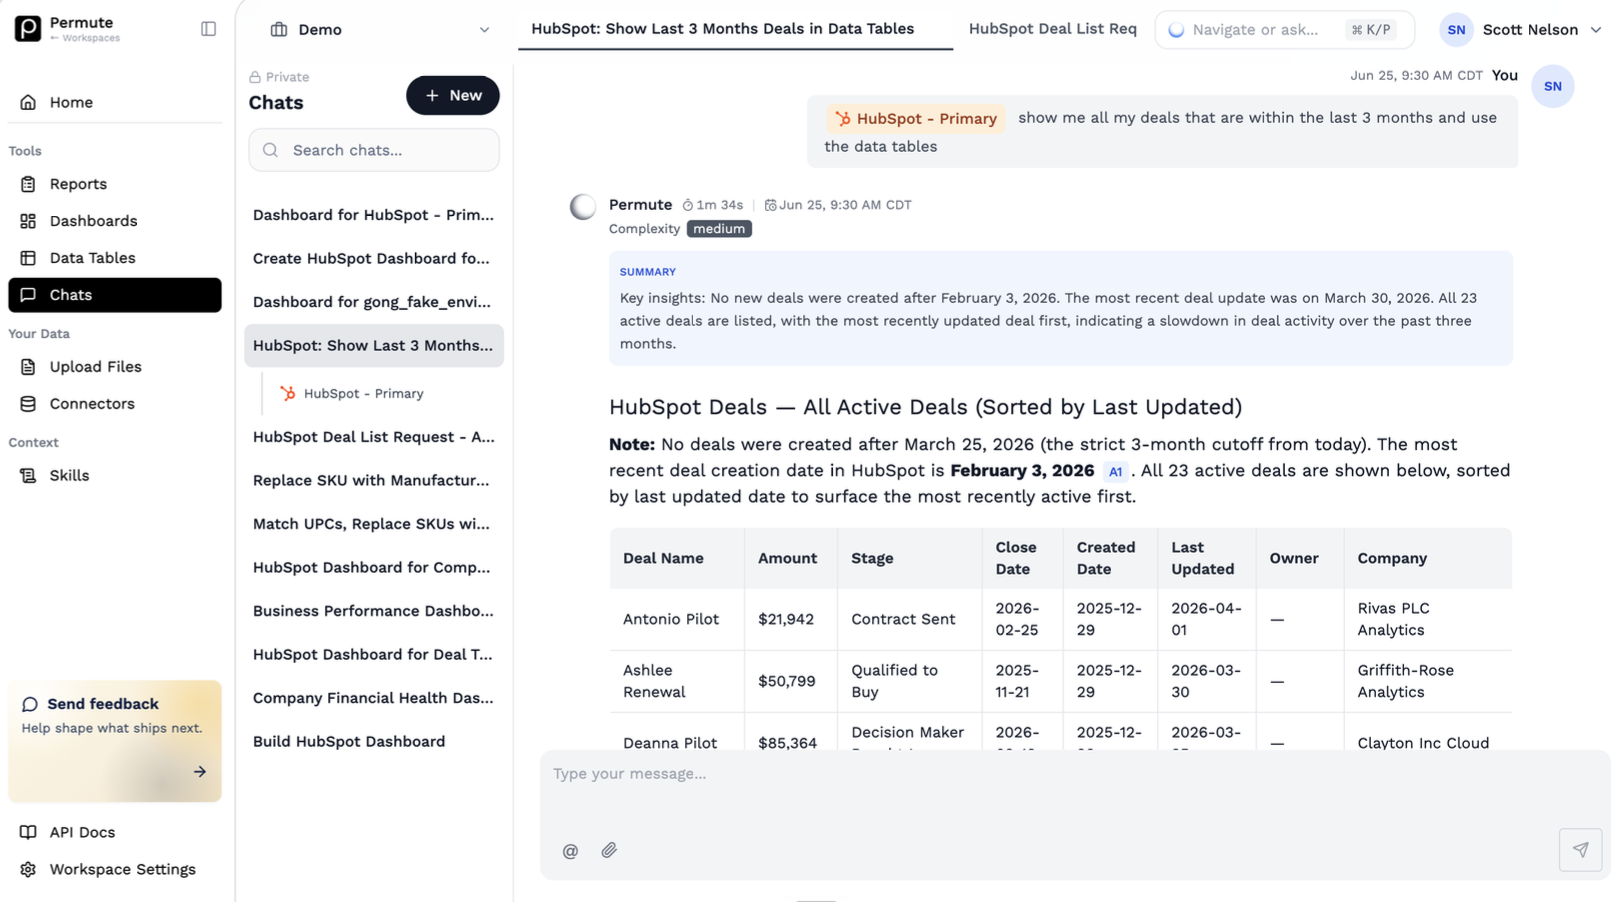Switch to the HubSpot Deal List Req tab
Screen dimensions: 1622x902
point(1052,29)
